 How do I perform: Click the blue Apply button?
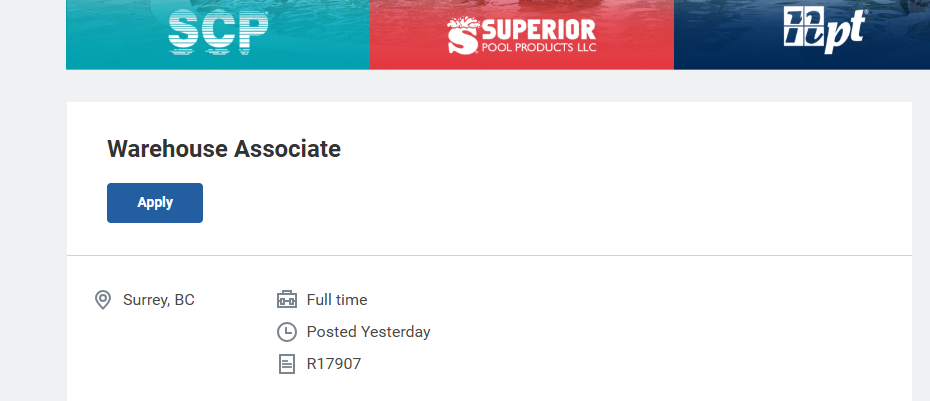click(x=155, y=203)
